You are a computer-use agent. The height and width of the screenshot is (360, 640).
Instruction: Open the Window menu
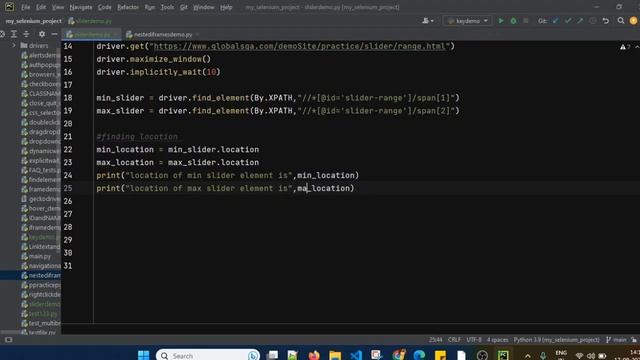203,7
